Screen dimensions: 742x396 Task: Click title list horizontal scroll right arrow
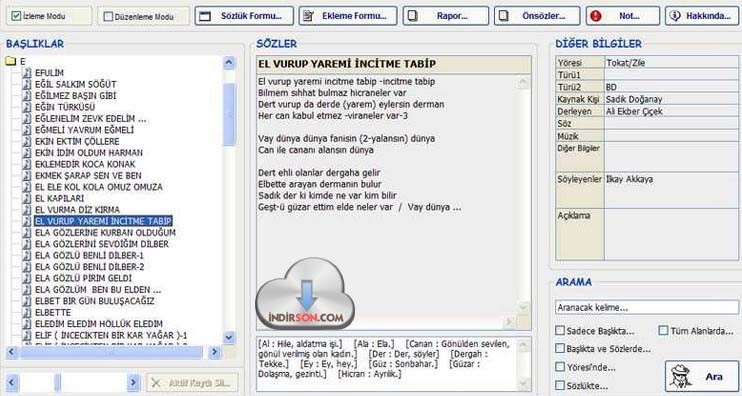[215, 352]
